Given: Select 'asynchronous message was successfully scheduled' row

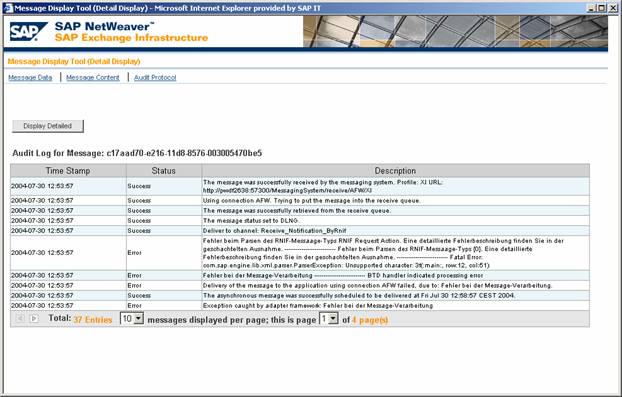Looking at the screenshot, I should coord(300,295).
